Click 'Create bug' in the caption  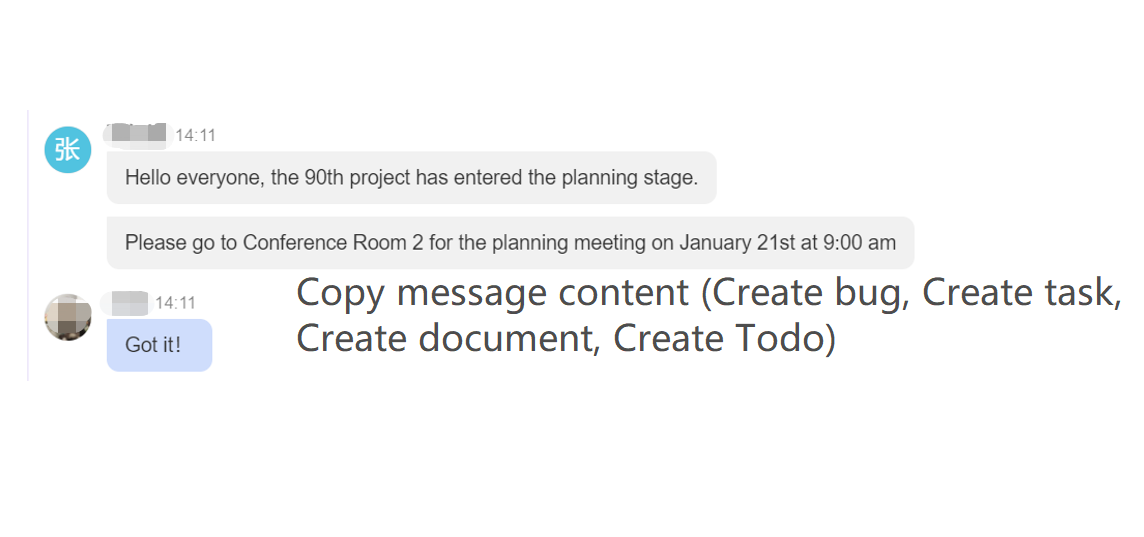tap(807, 293)
